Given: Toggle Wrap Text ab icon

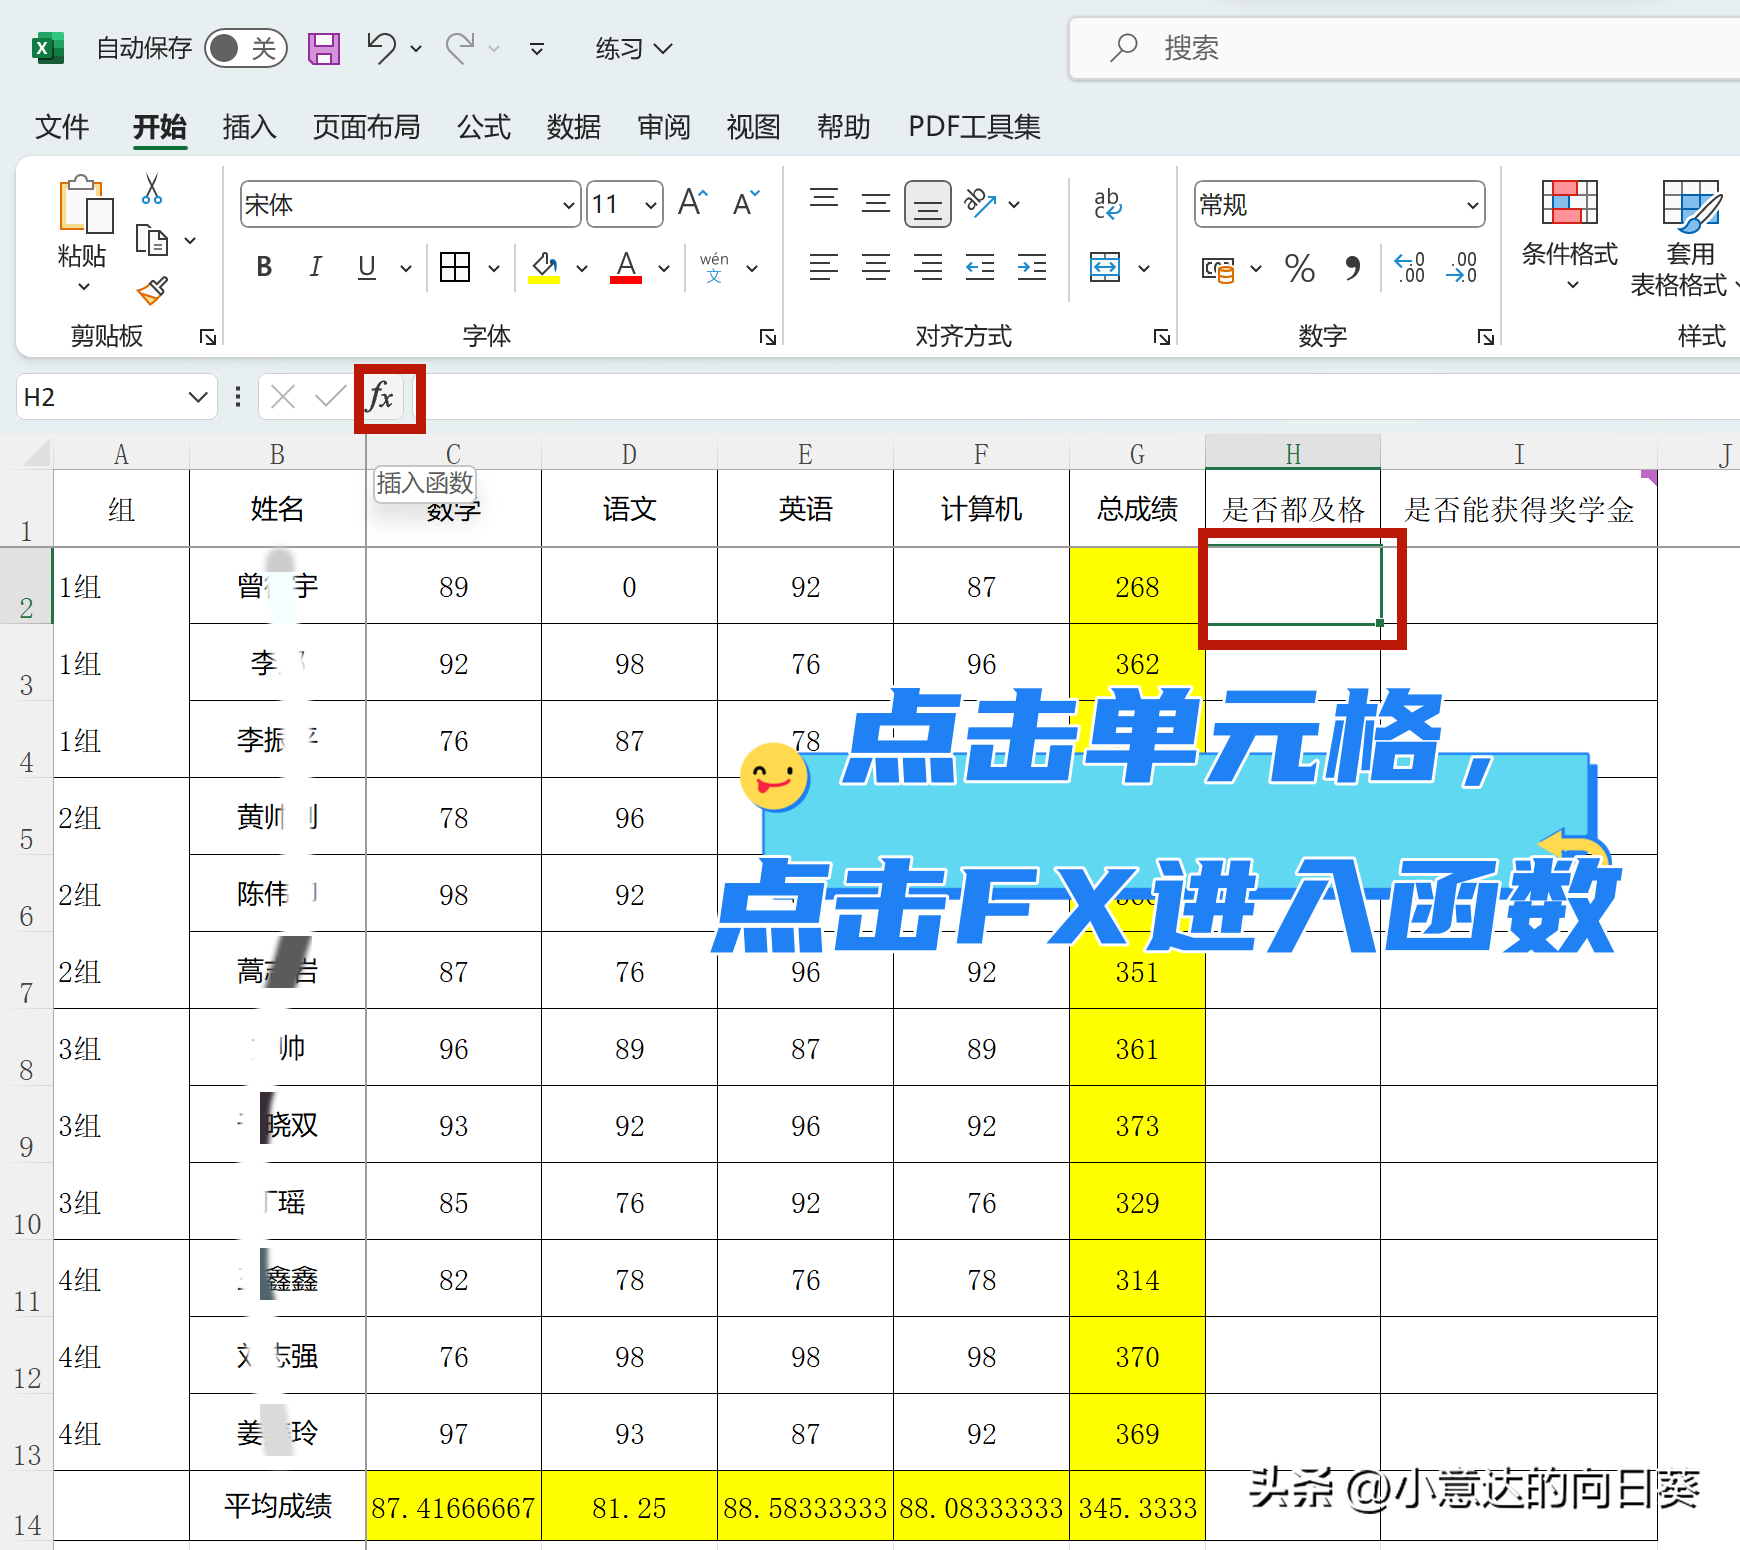Looking at the screenshot, I should [1107, 203].
